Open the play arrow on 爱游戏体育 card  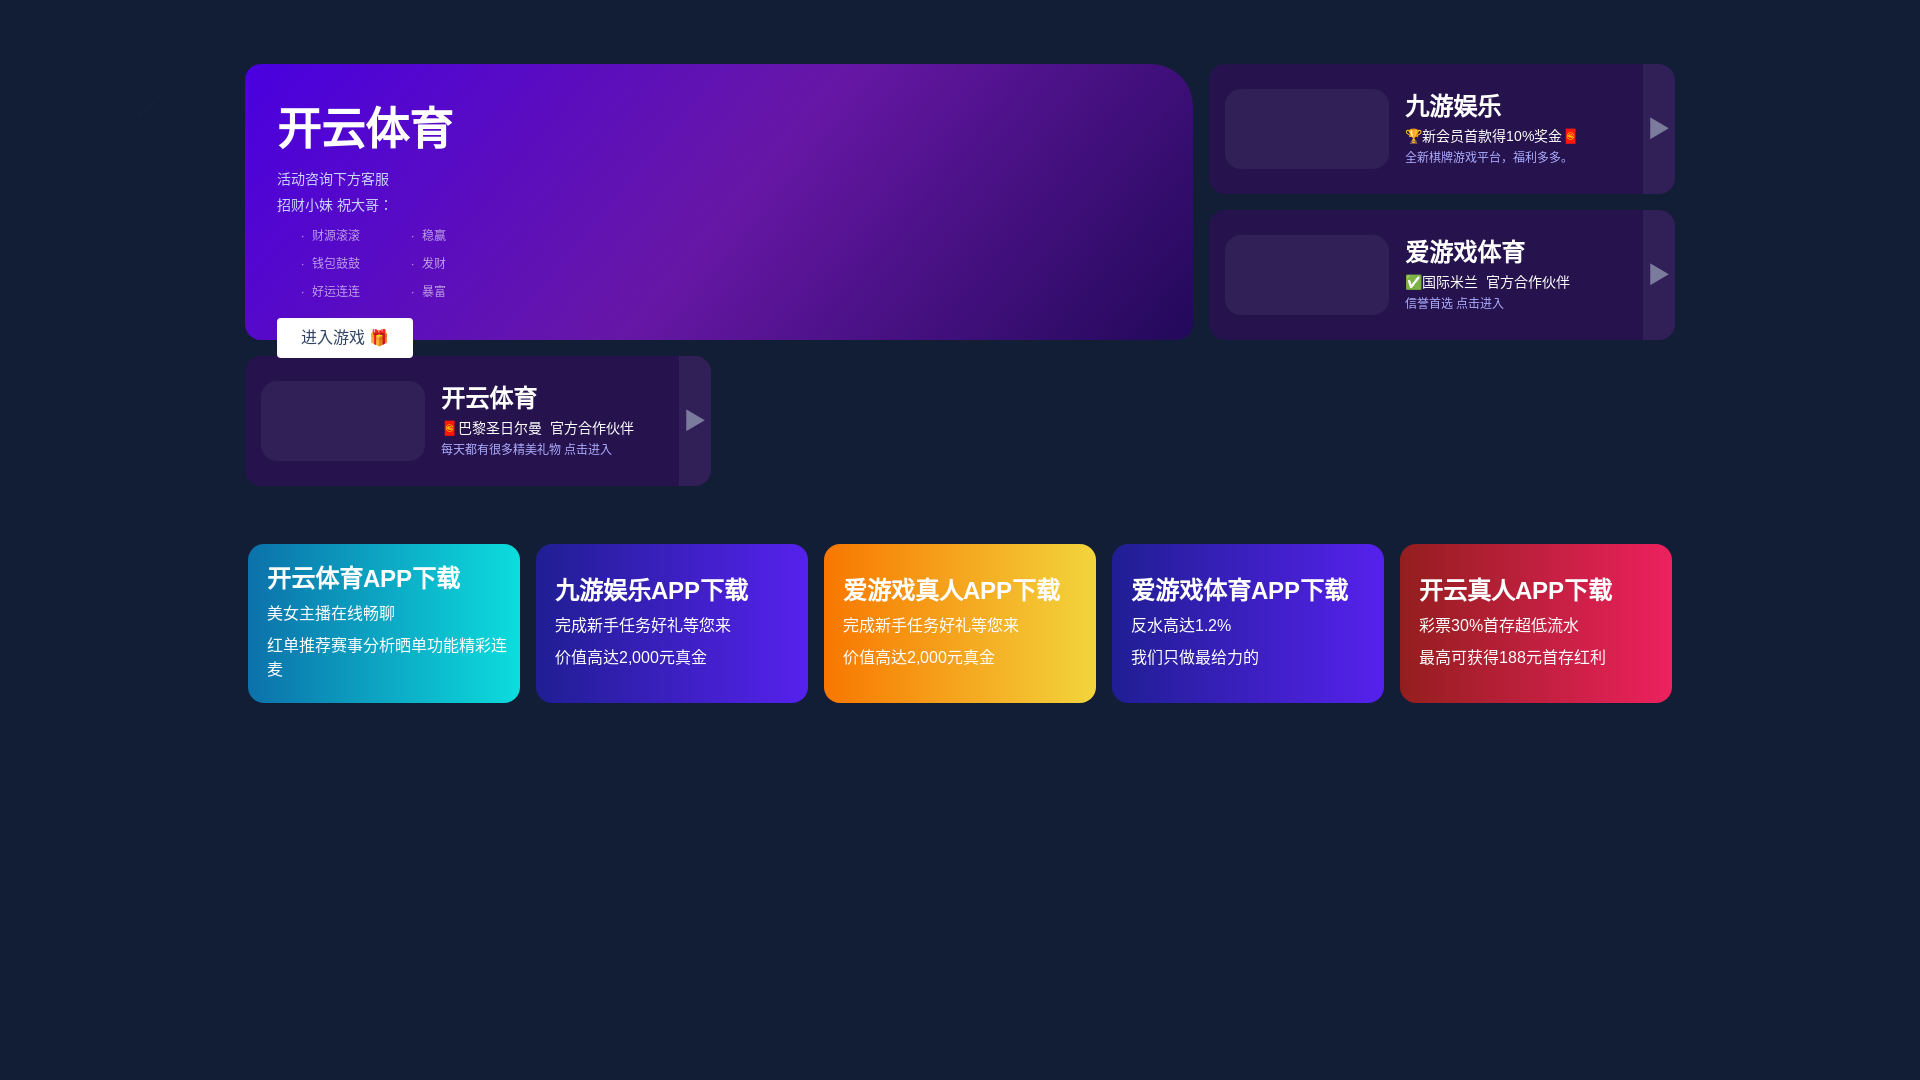tap(1659, 275)
